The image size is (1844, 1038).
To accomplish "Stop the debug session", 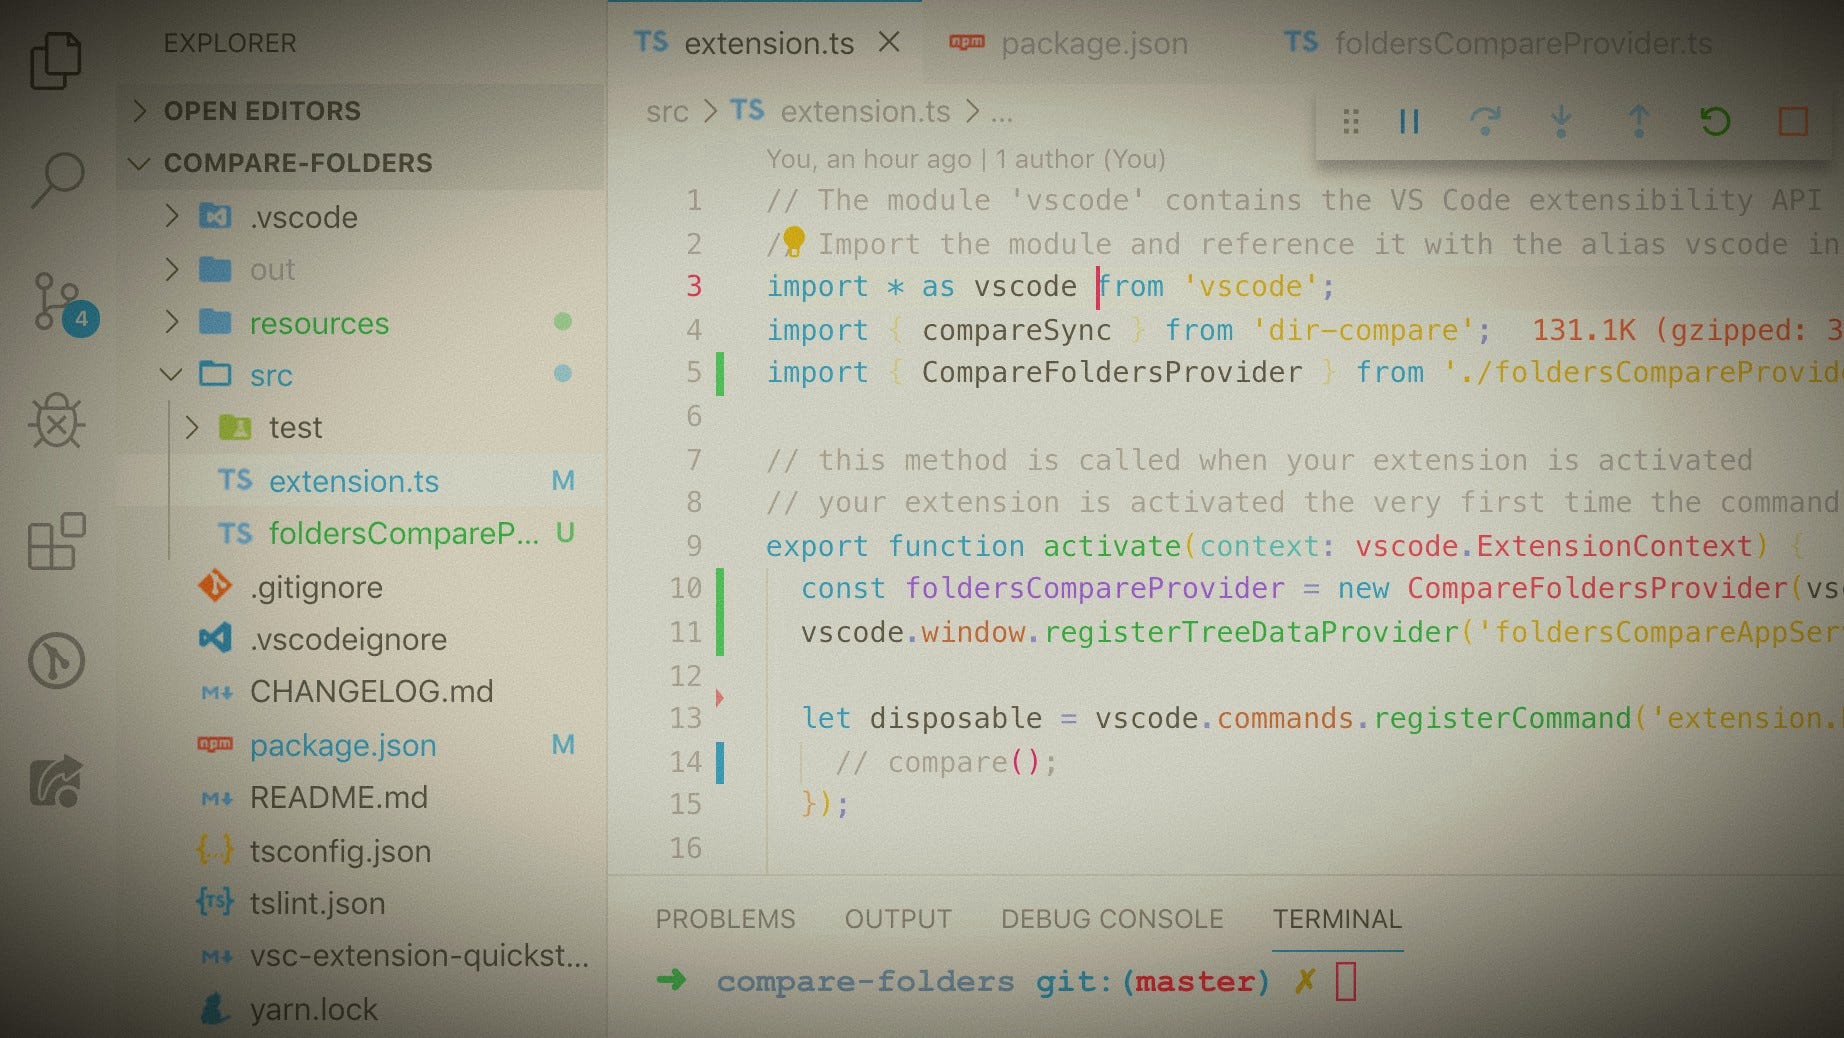I will click(1793, 122).
